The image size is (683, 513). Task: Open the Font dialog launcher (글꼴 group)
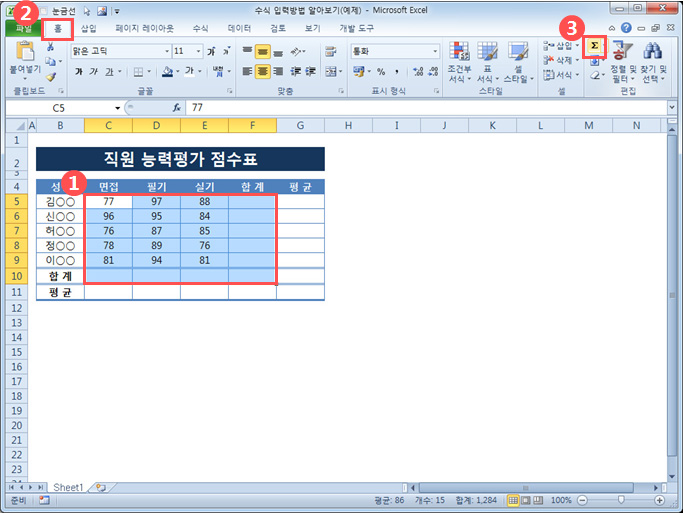pyautogui.click(x=229, y=91)
